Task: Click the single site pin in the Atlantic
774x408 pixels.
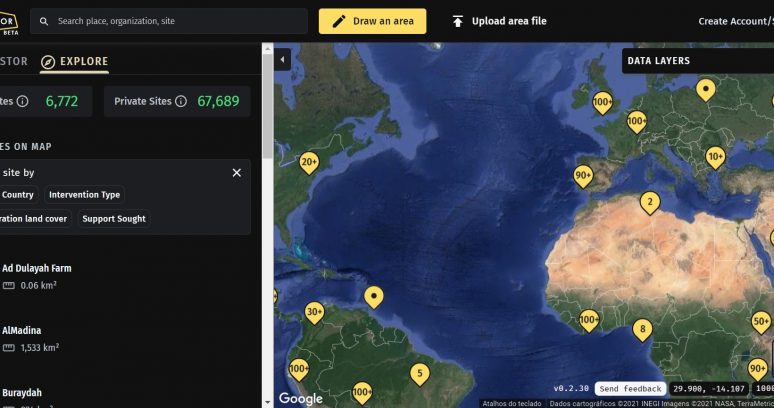Action: (374, 296)
